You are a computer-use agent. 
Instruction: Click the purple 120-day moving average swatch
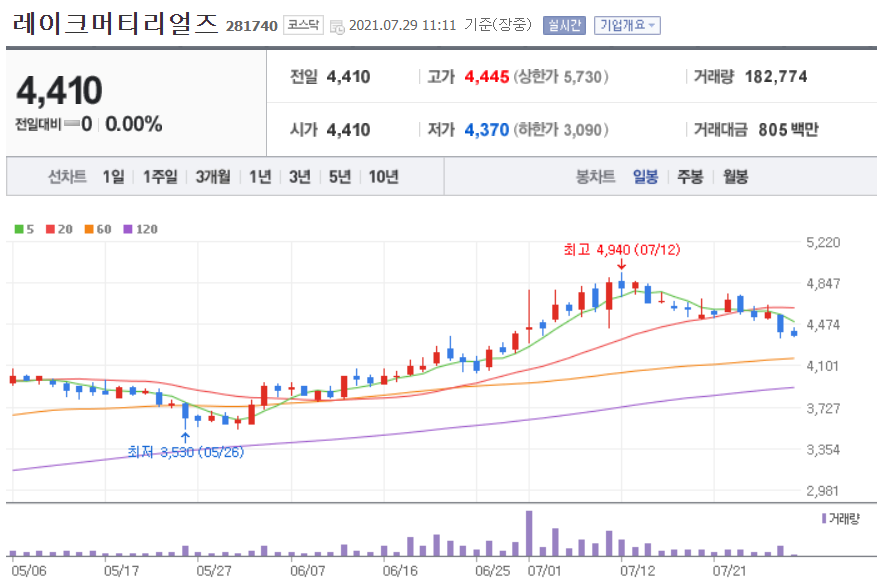tap(128, 229)
